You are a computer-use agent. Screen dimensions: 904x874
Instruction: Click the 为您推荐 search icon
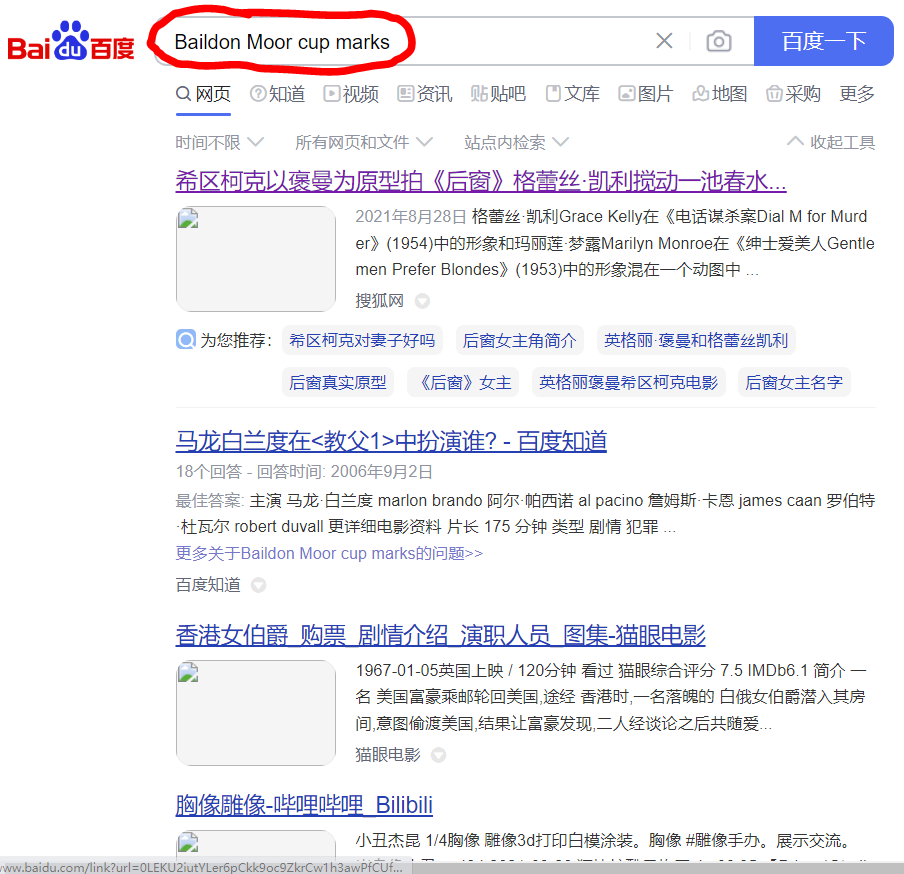click(186, 340)
